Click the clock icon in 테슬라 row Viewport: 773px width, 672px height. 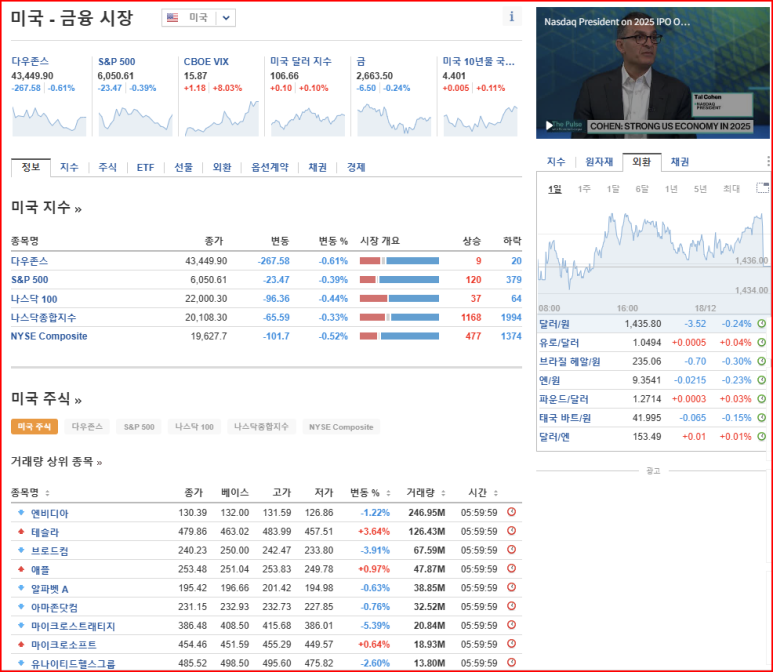click(x=511, y=531)
